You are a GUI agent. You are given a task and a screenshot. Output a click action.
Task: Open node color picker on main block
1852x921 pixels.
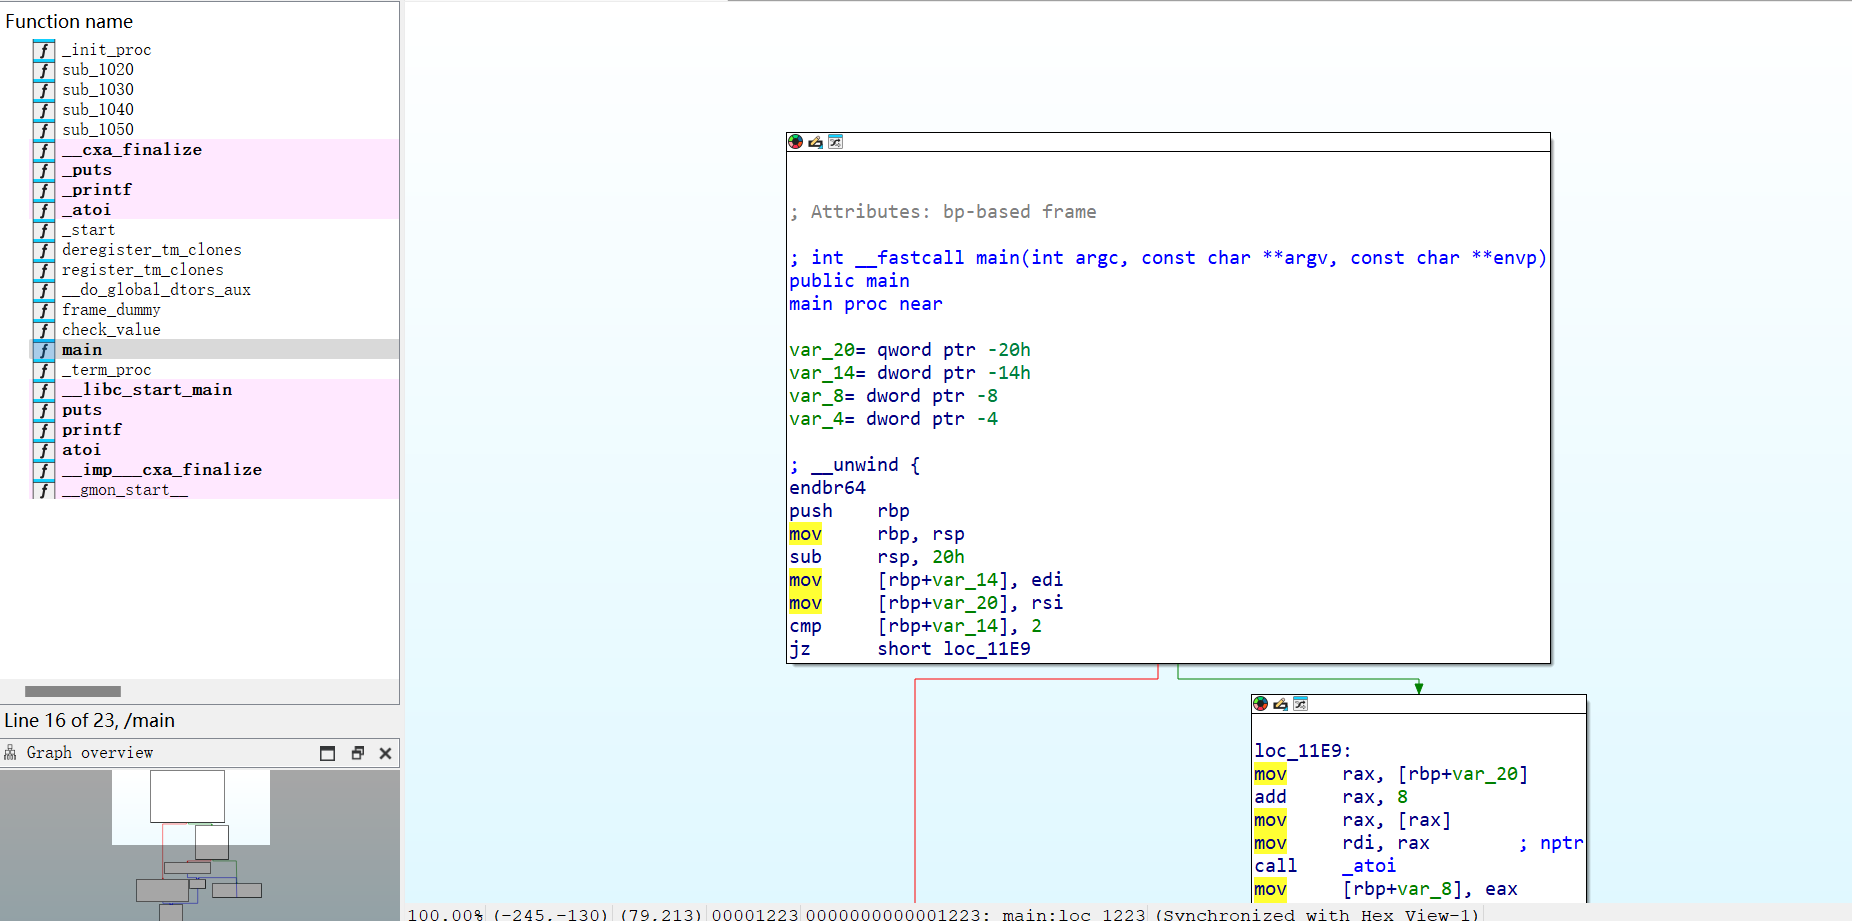coord(796,142)
